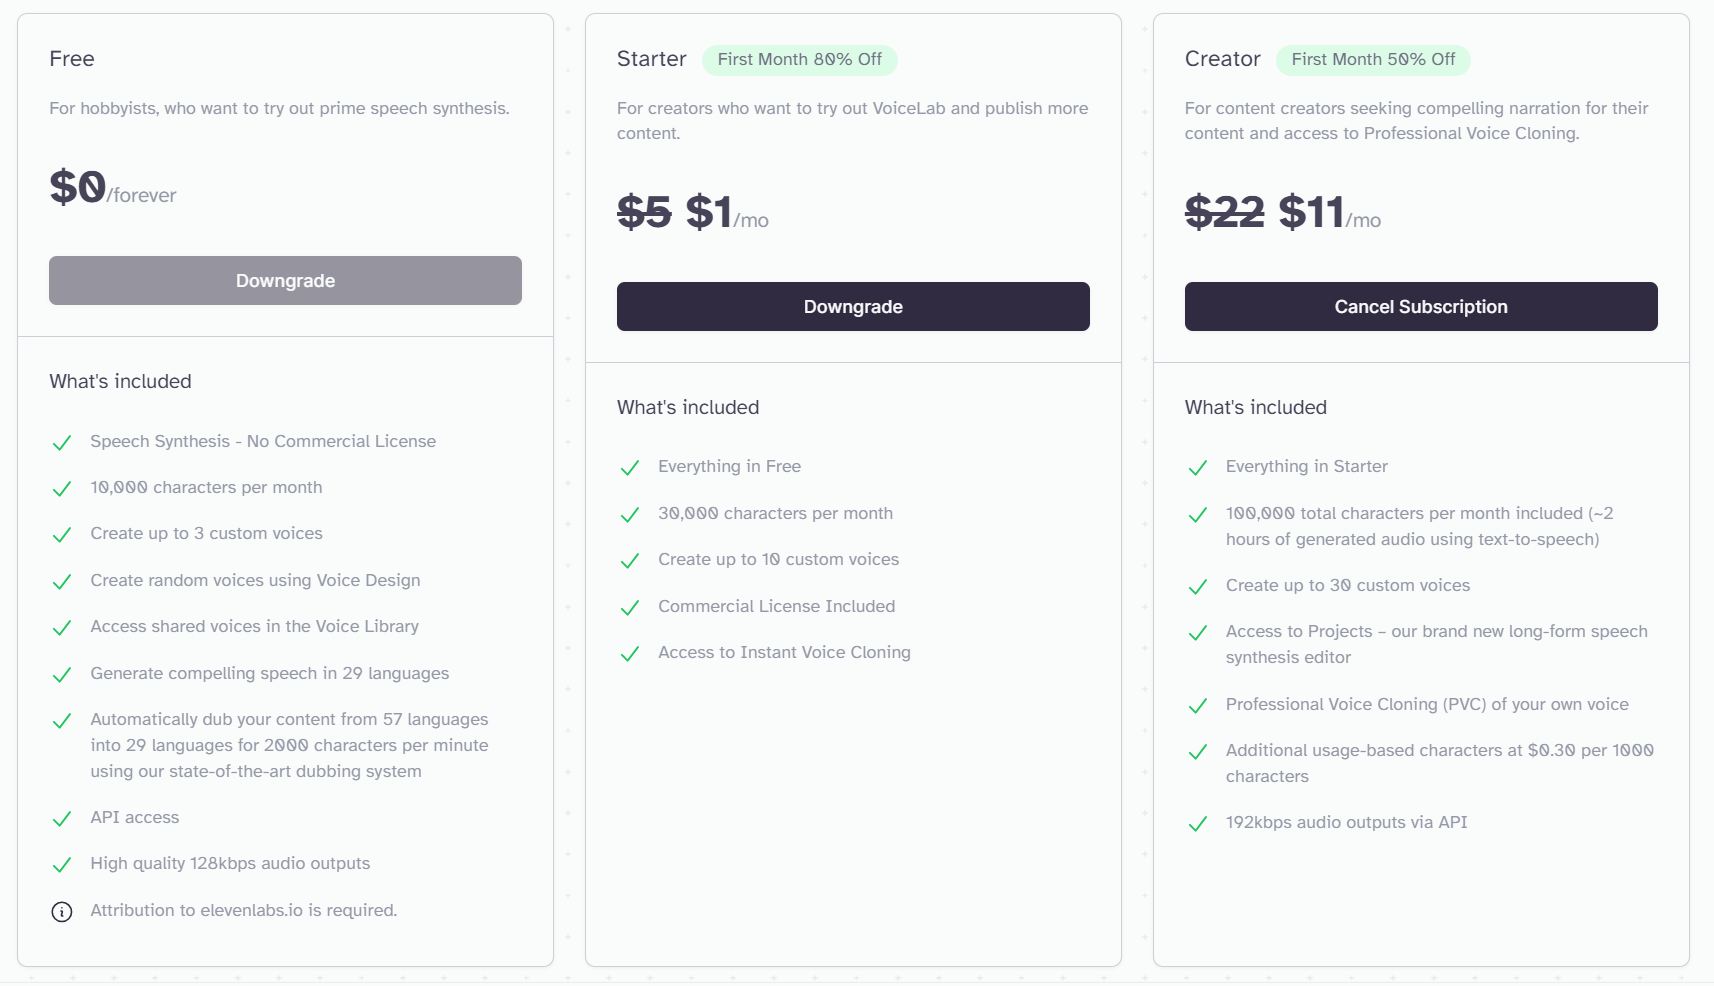Screen dimensions: 1714x986
Task: Click the Creator plan title
Action: [1222, 59]
